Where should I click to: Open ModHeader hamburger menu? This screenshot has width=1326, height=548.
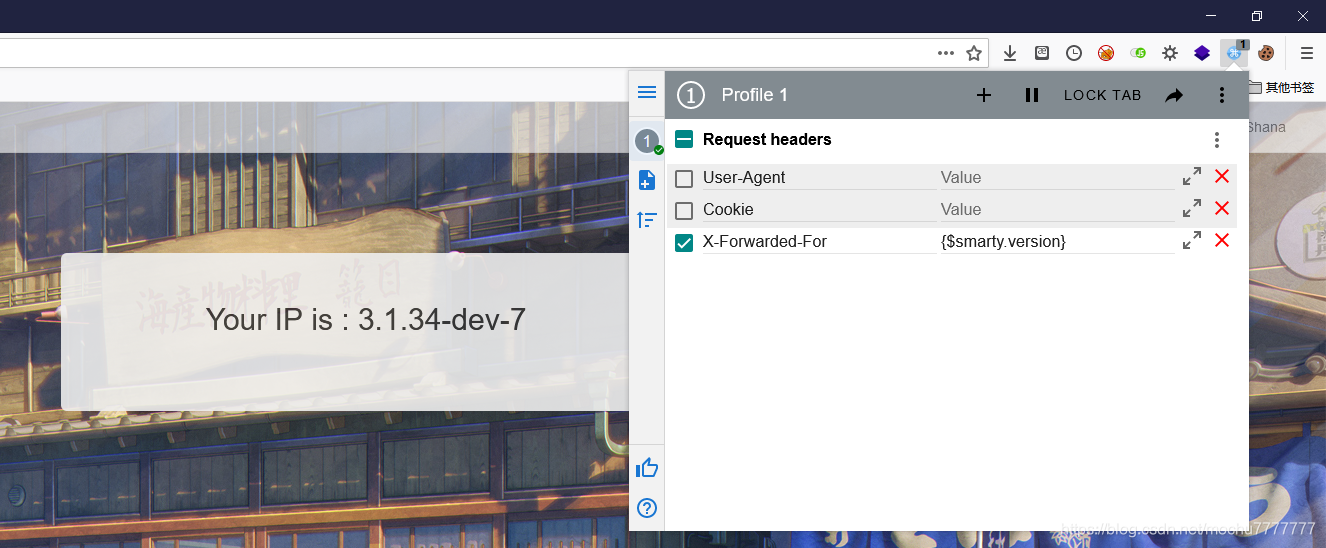pos(647,92)
